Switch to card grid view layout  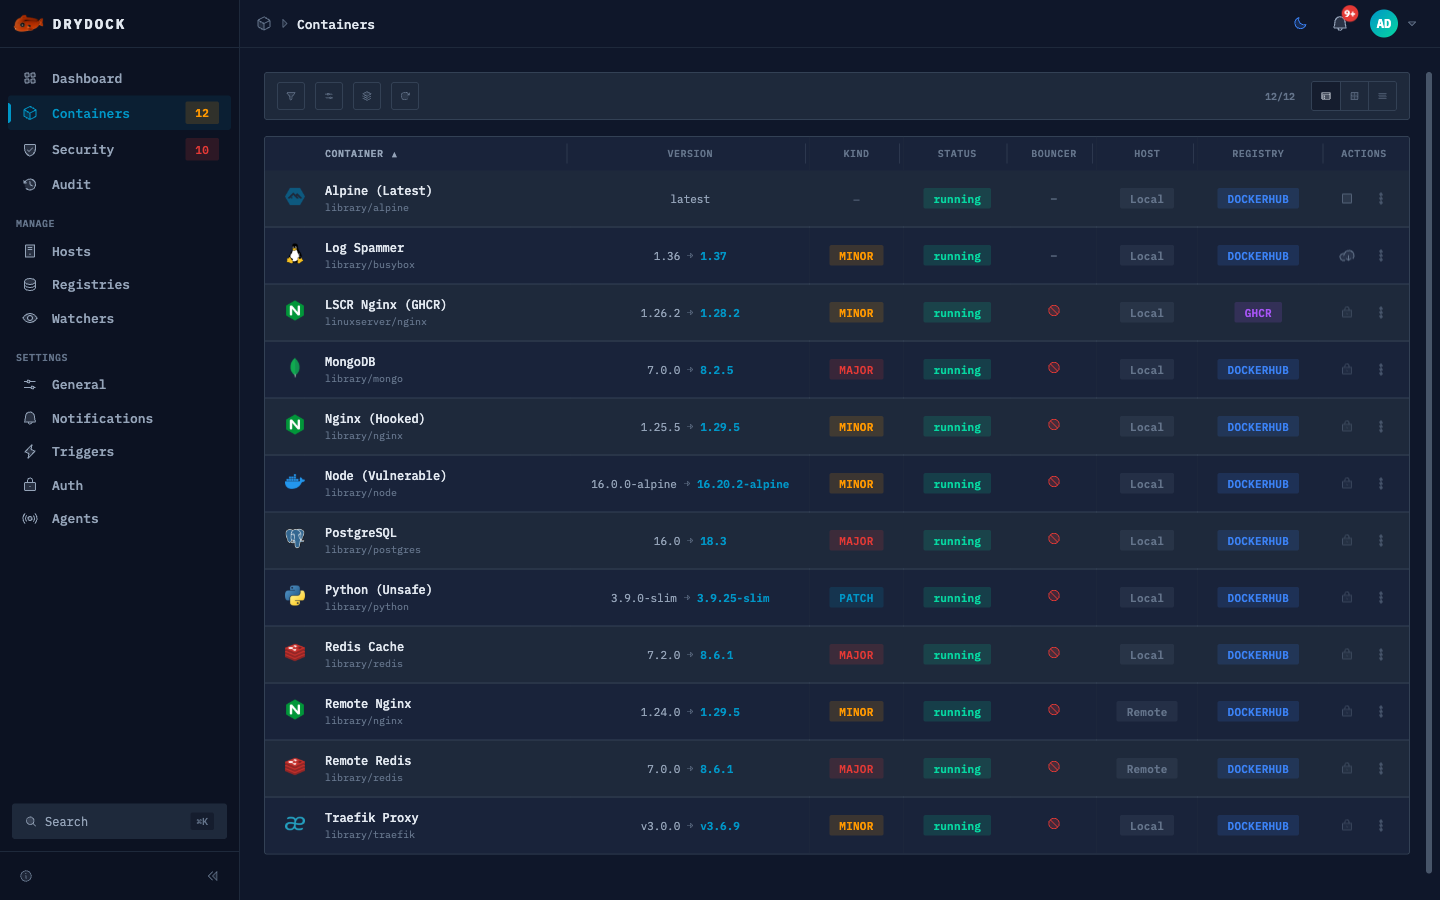(1354, 96)
